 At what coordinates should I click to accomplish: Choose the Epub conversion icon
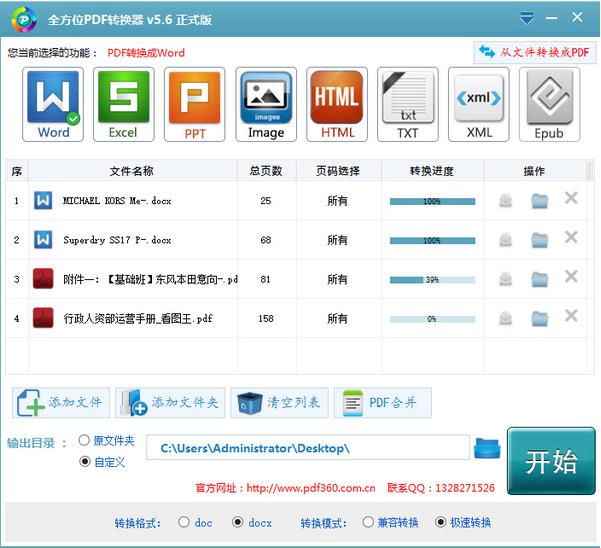549,105
